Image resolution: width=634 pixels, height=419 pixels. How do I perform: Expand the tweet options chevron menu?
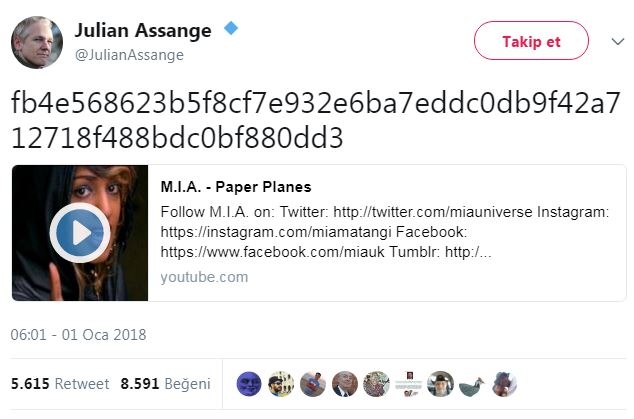pyautogui.click(x=617, y=41)
